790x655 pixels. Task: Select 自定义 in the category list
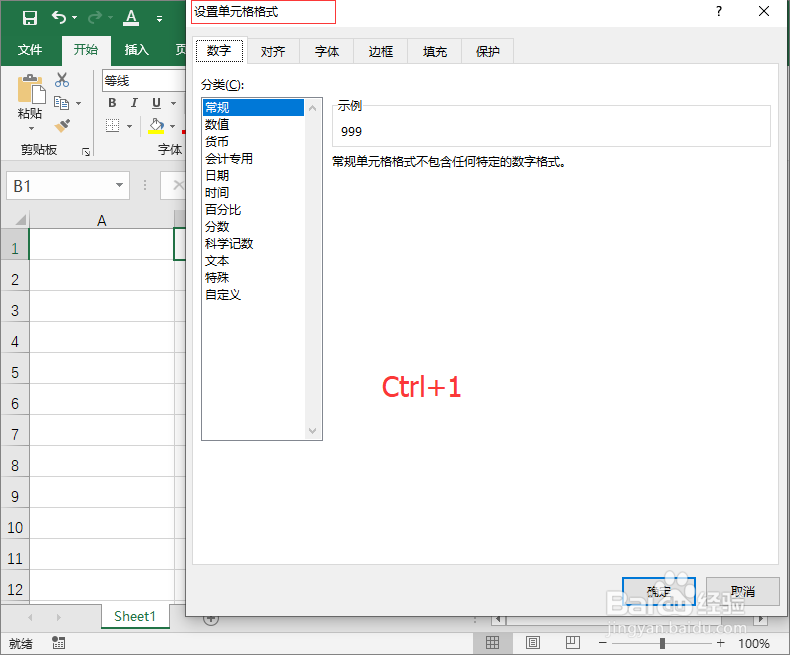pyautogui.click(x=253, y=295)
